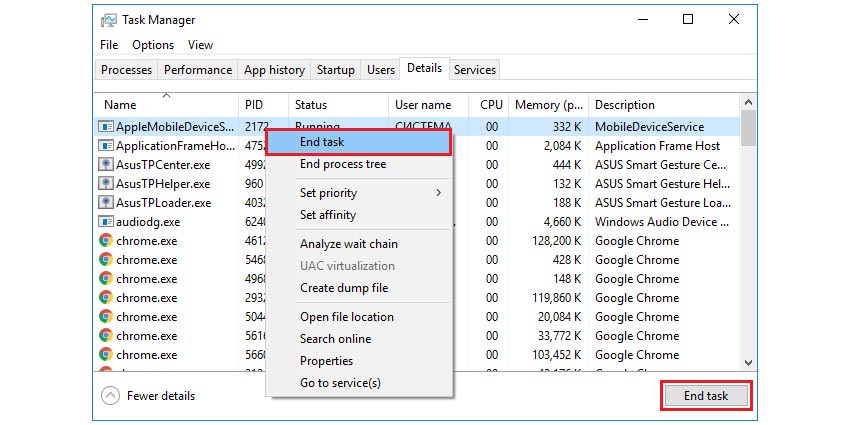Click the 4,660 K memory value
The image size is (850, 425).
point(562,222)
